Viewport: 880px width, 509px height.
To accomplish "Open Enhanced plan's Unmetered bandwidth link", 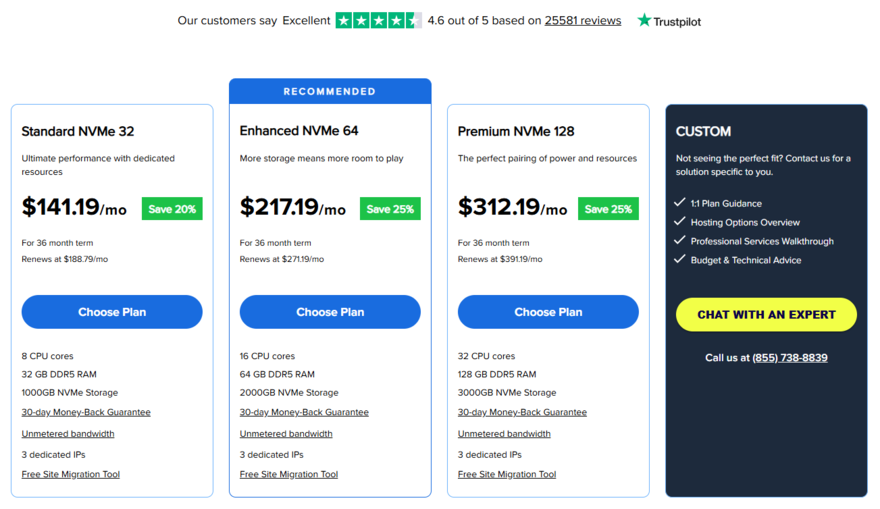I will pyautogui.click(x=286, y=434).
